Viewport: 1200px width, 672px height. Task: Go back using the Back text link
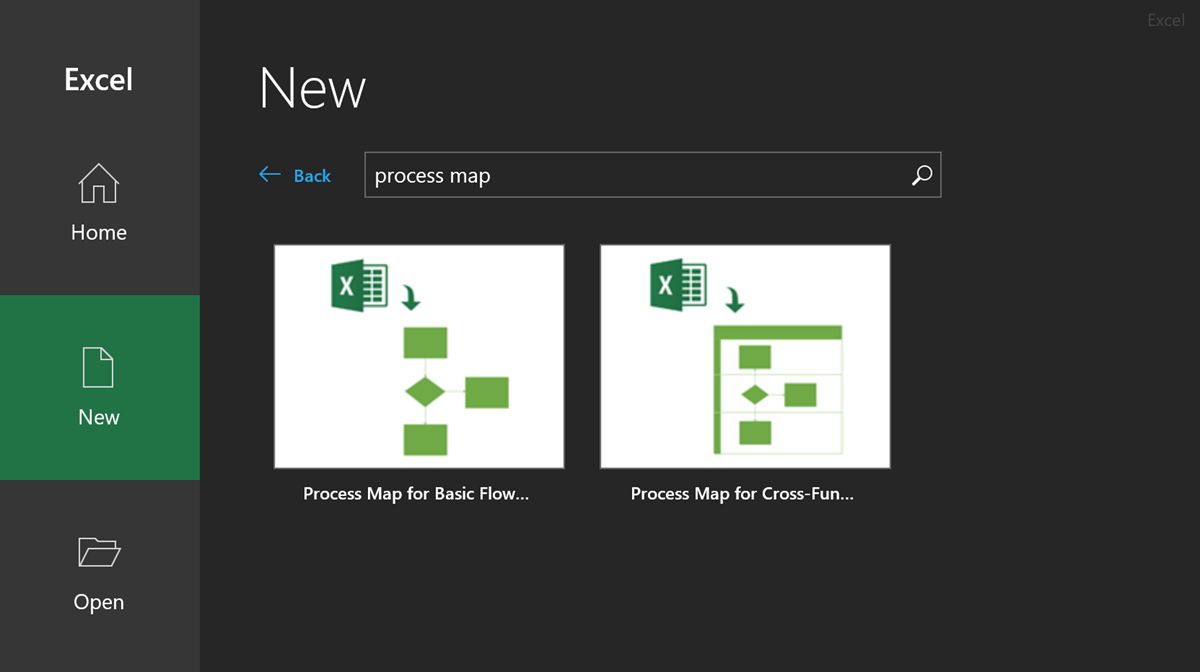point(312,176)
